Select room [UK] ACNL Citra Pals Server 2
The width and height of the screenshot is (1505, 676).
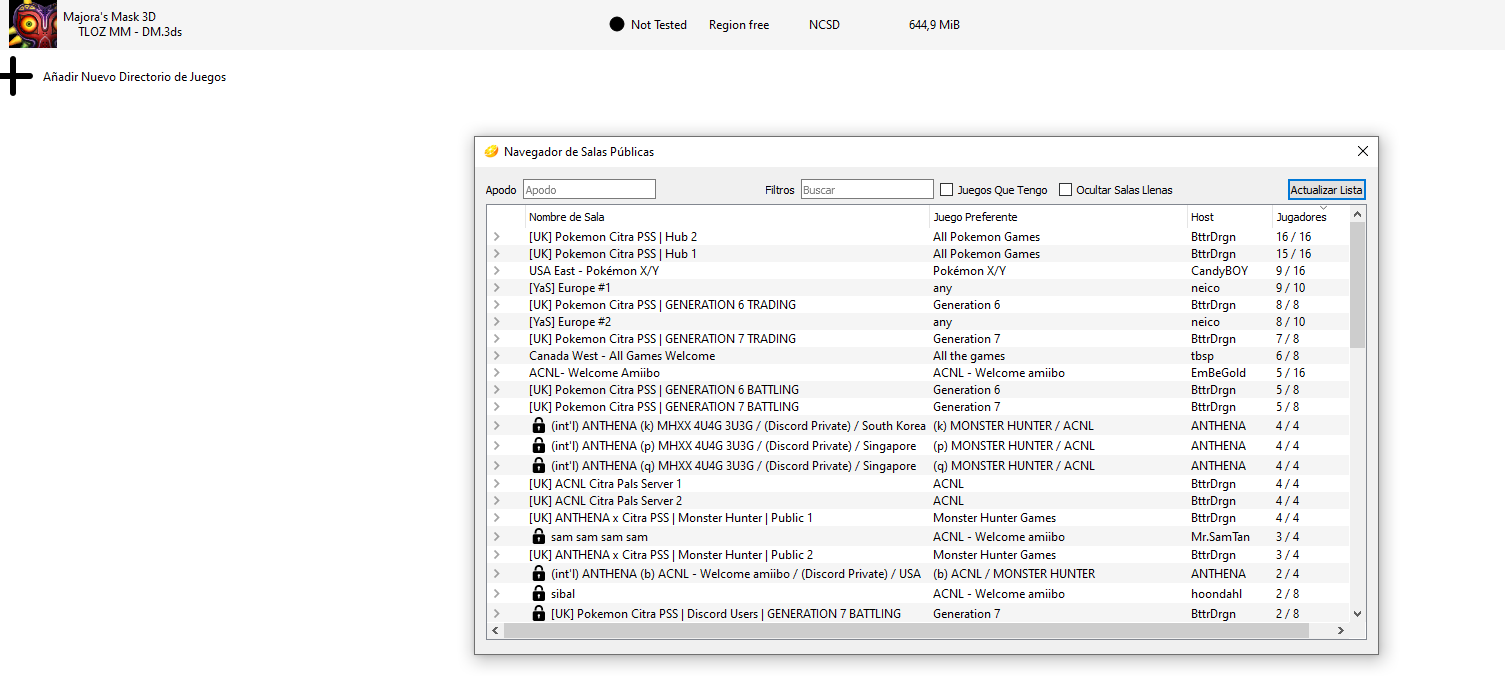coord(605,501)
